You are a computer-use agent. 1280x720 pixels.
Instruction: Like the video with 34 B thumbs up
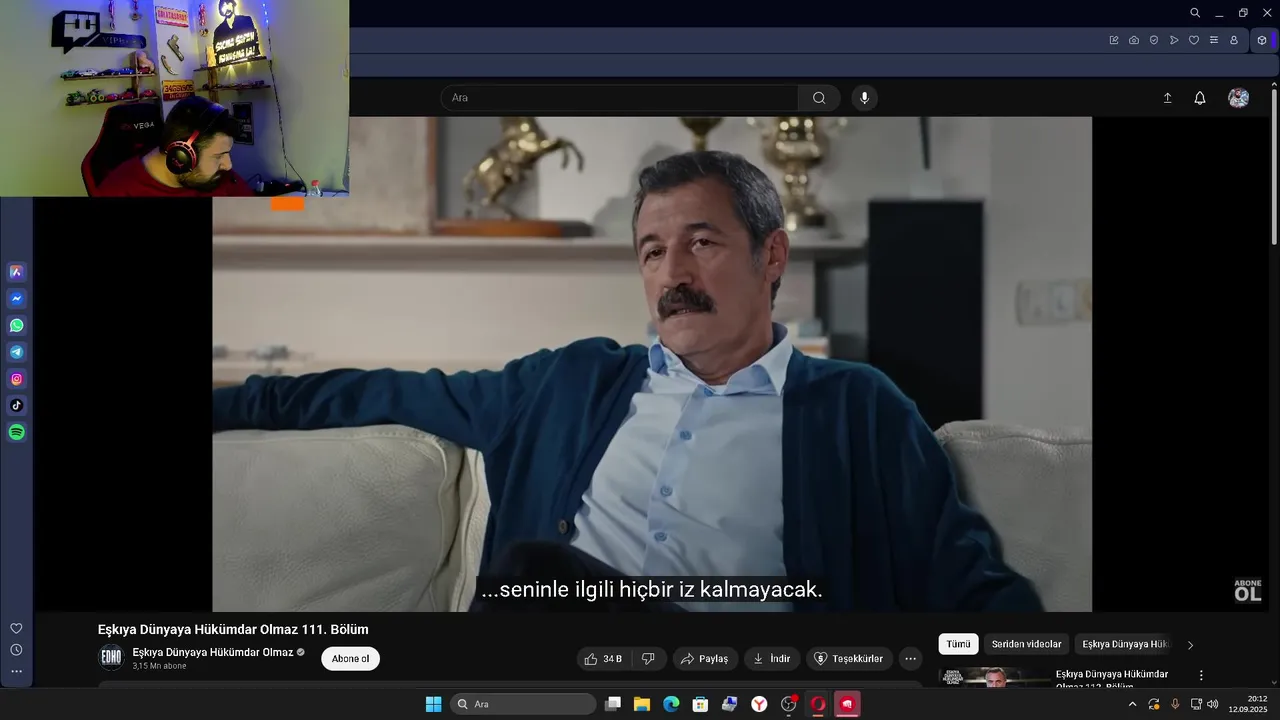pyautogui.click(x=604, y=659)
